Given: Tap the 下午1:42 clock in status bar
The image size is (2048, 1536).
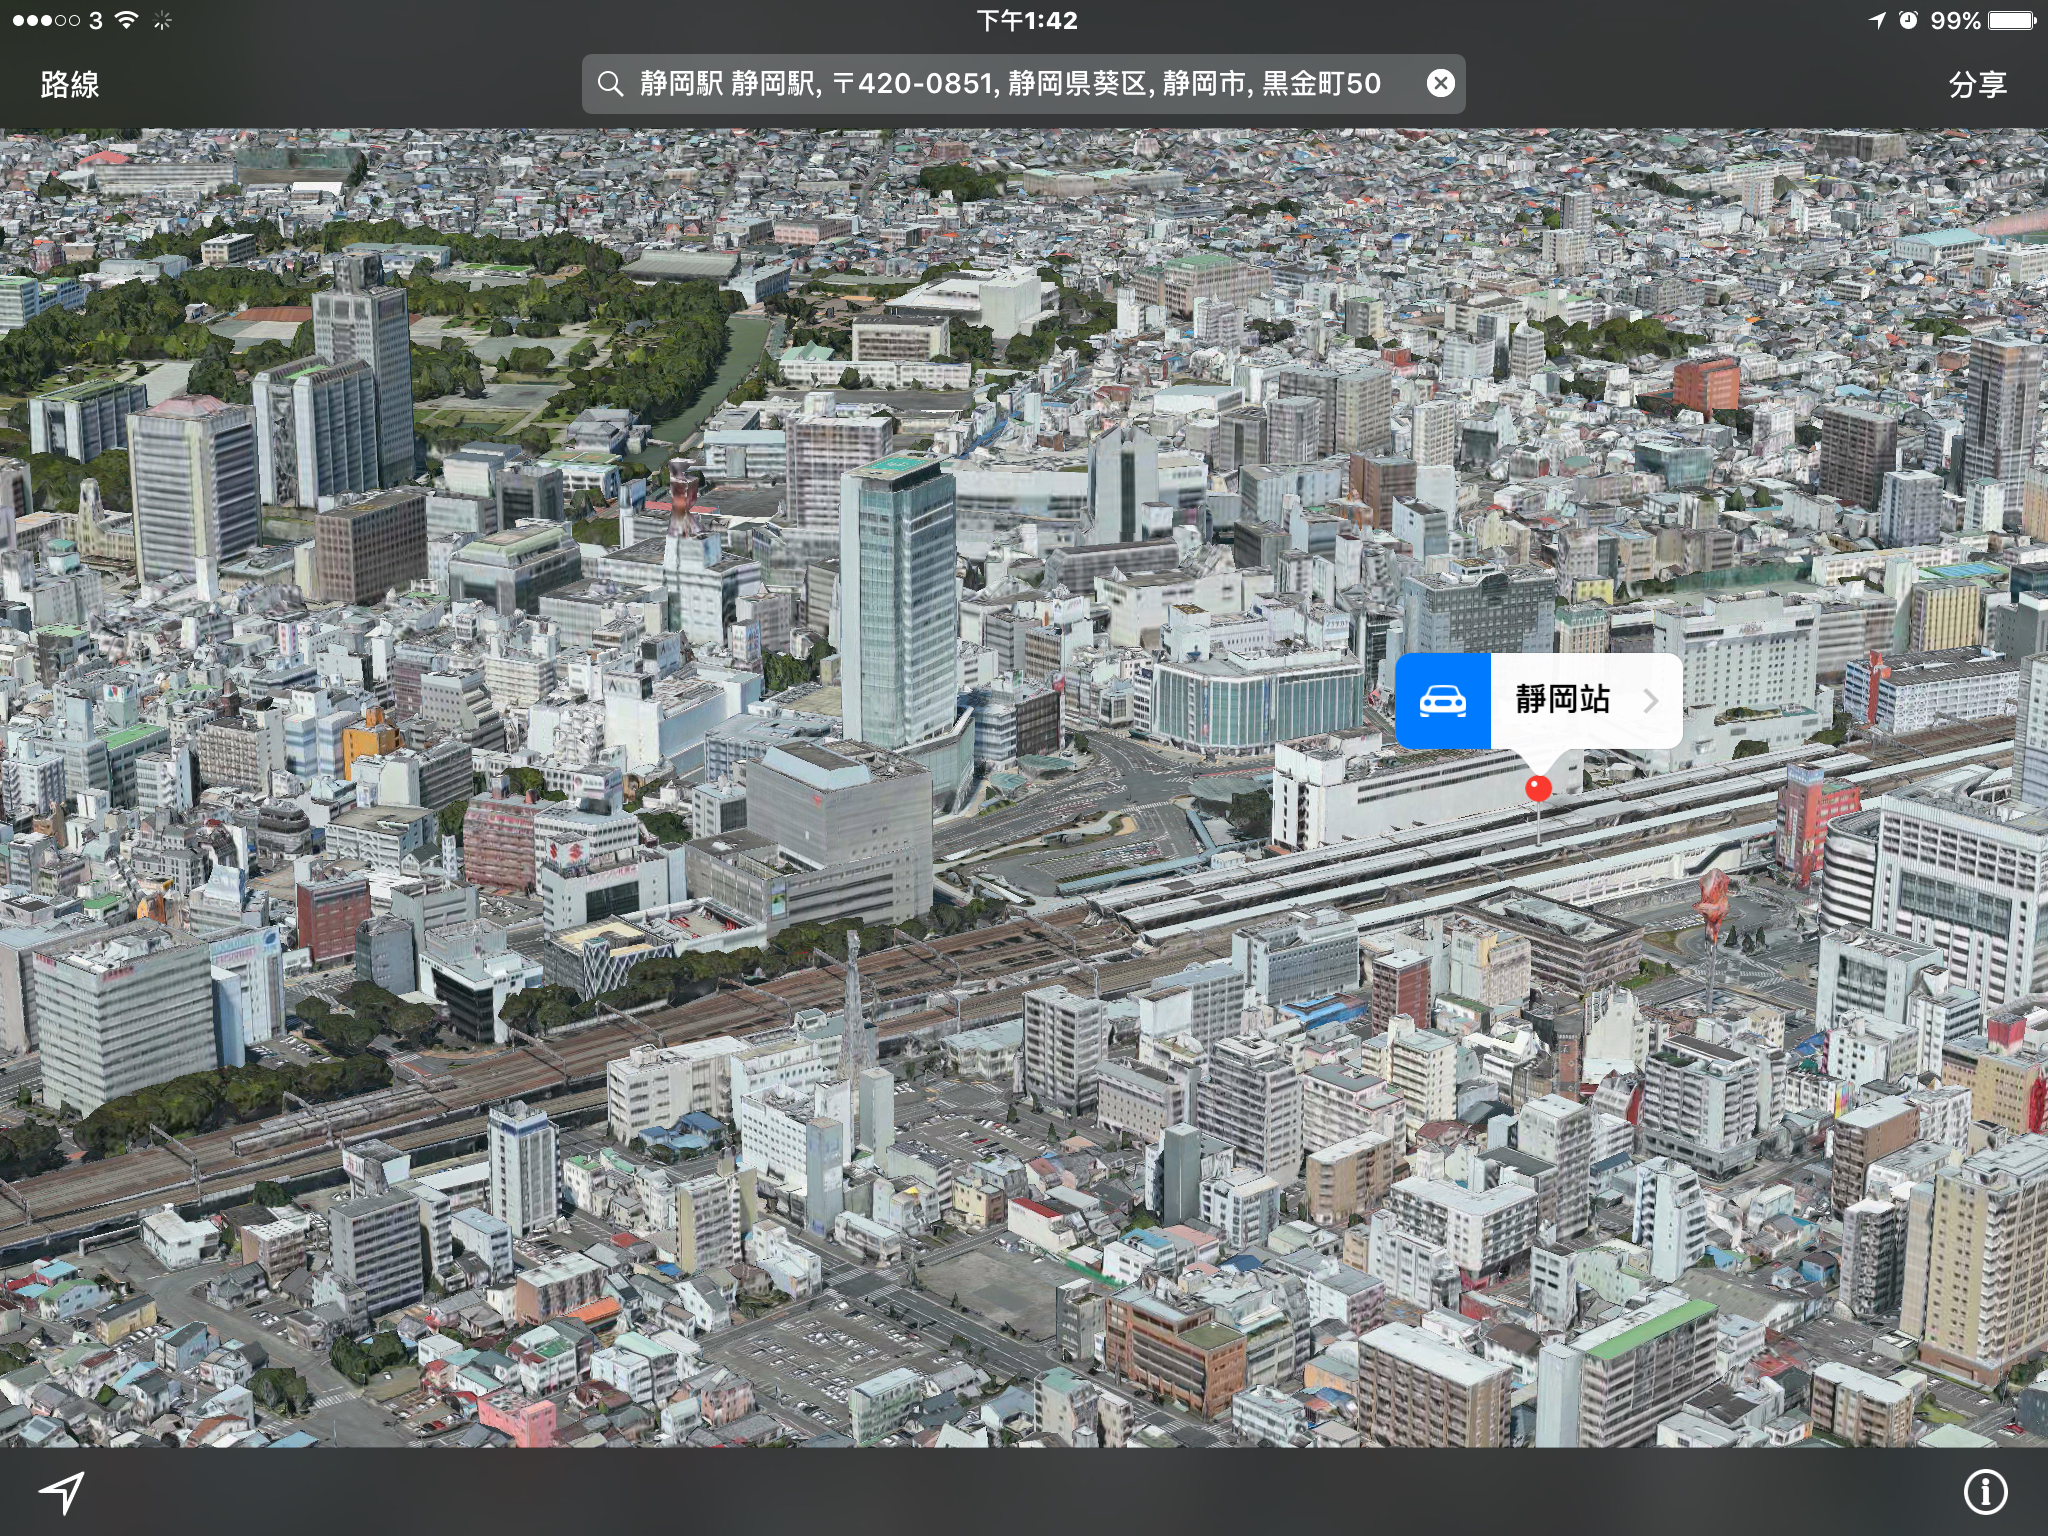Looking at the screenshot, I should point(1026,20).
